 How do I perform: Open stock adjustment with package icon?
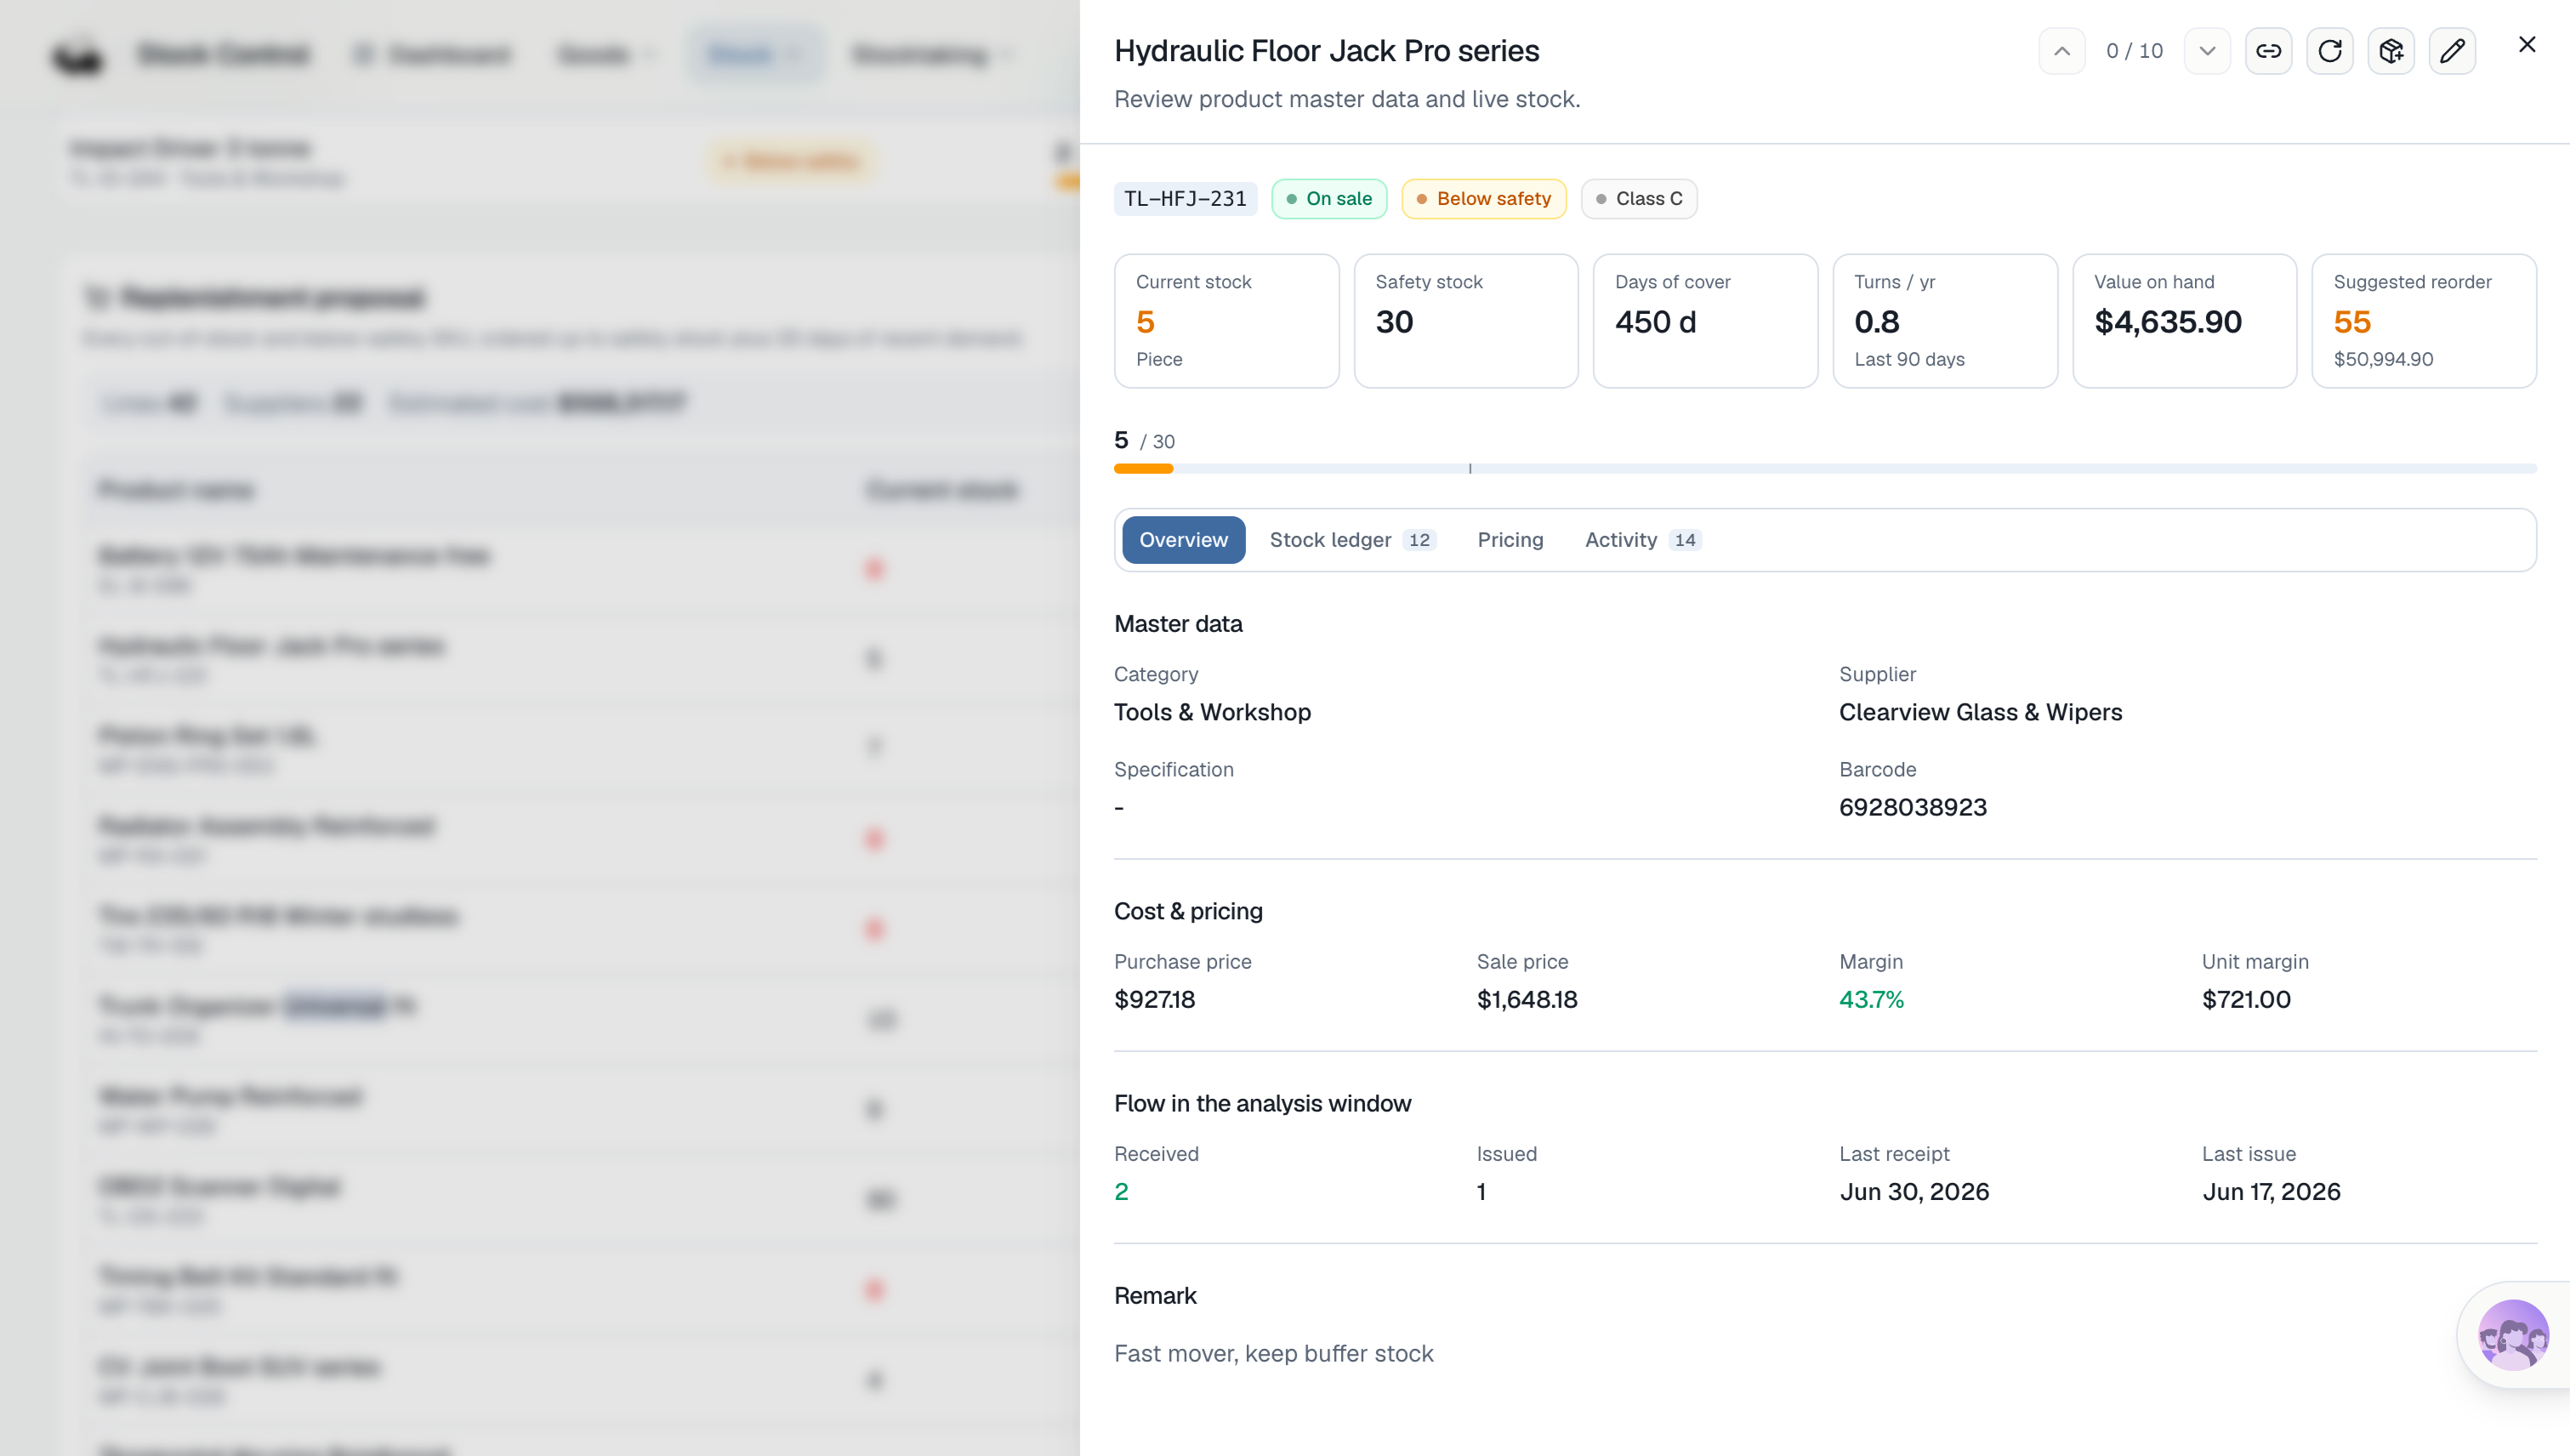pos(2391,51)
